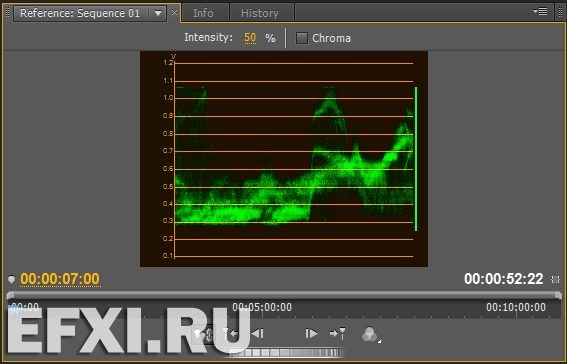Switch to the Info tab
This screenshot has height=364, width=567.
coord(205,13)
